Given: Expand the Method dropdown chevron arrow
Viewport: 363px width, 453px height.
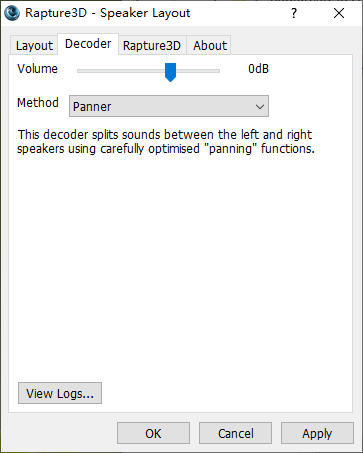Looking at the screenshot, I should 260,107.
